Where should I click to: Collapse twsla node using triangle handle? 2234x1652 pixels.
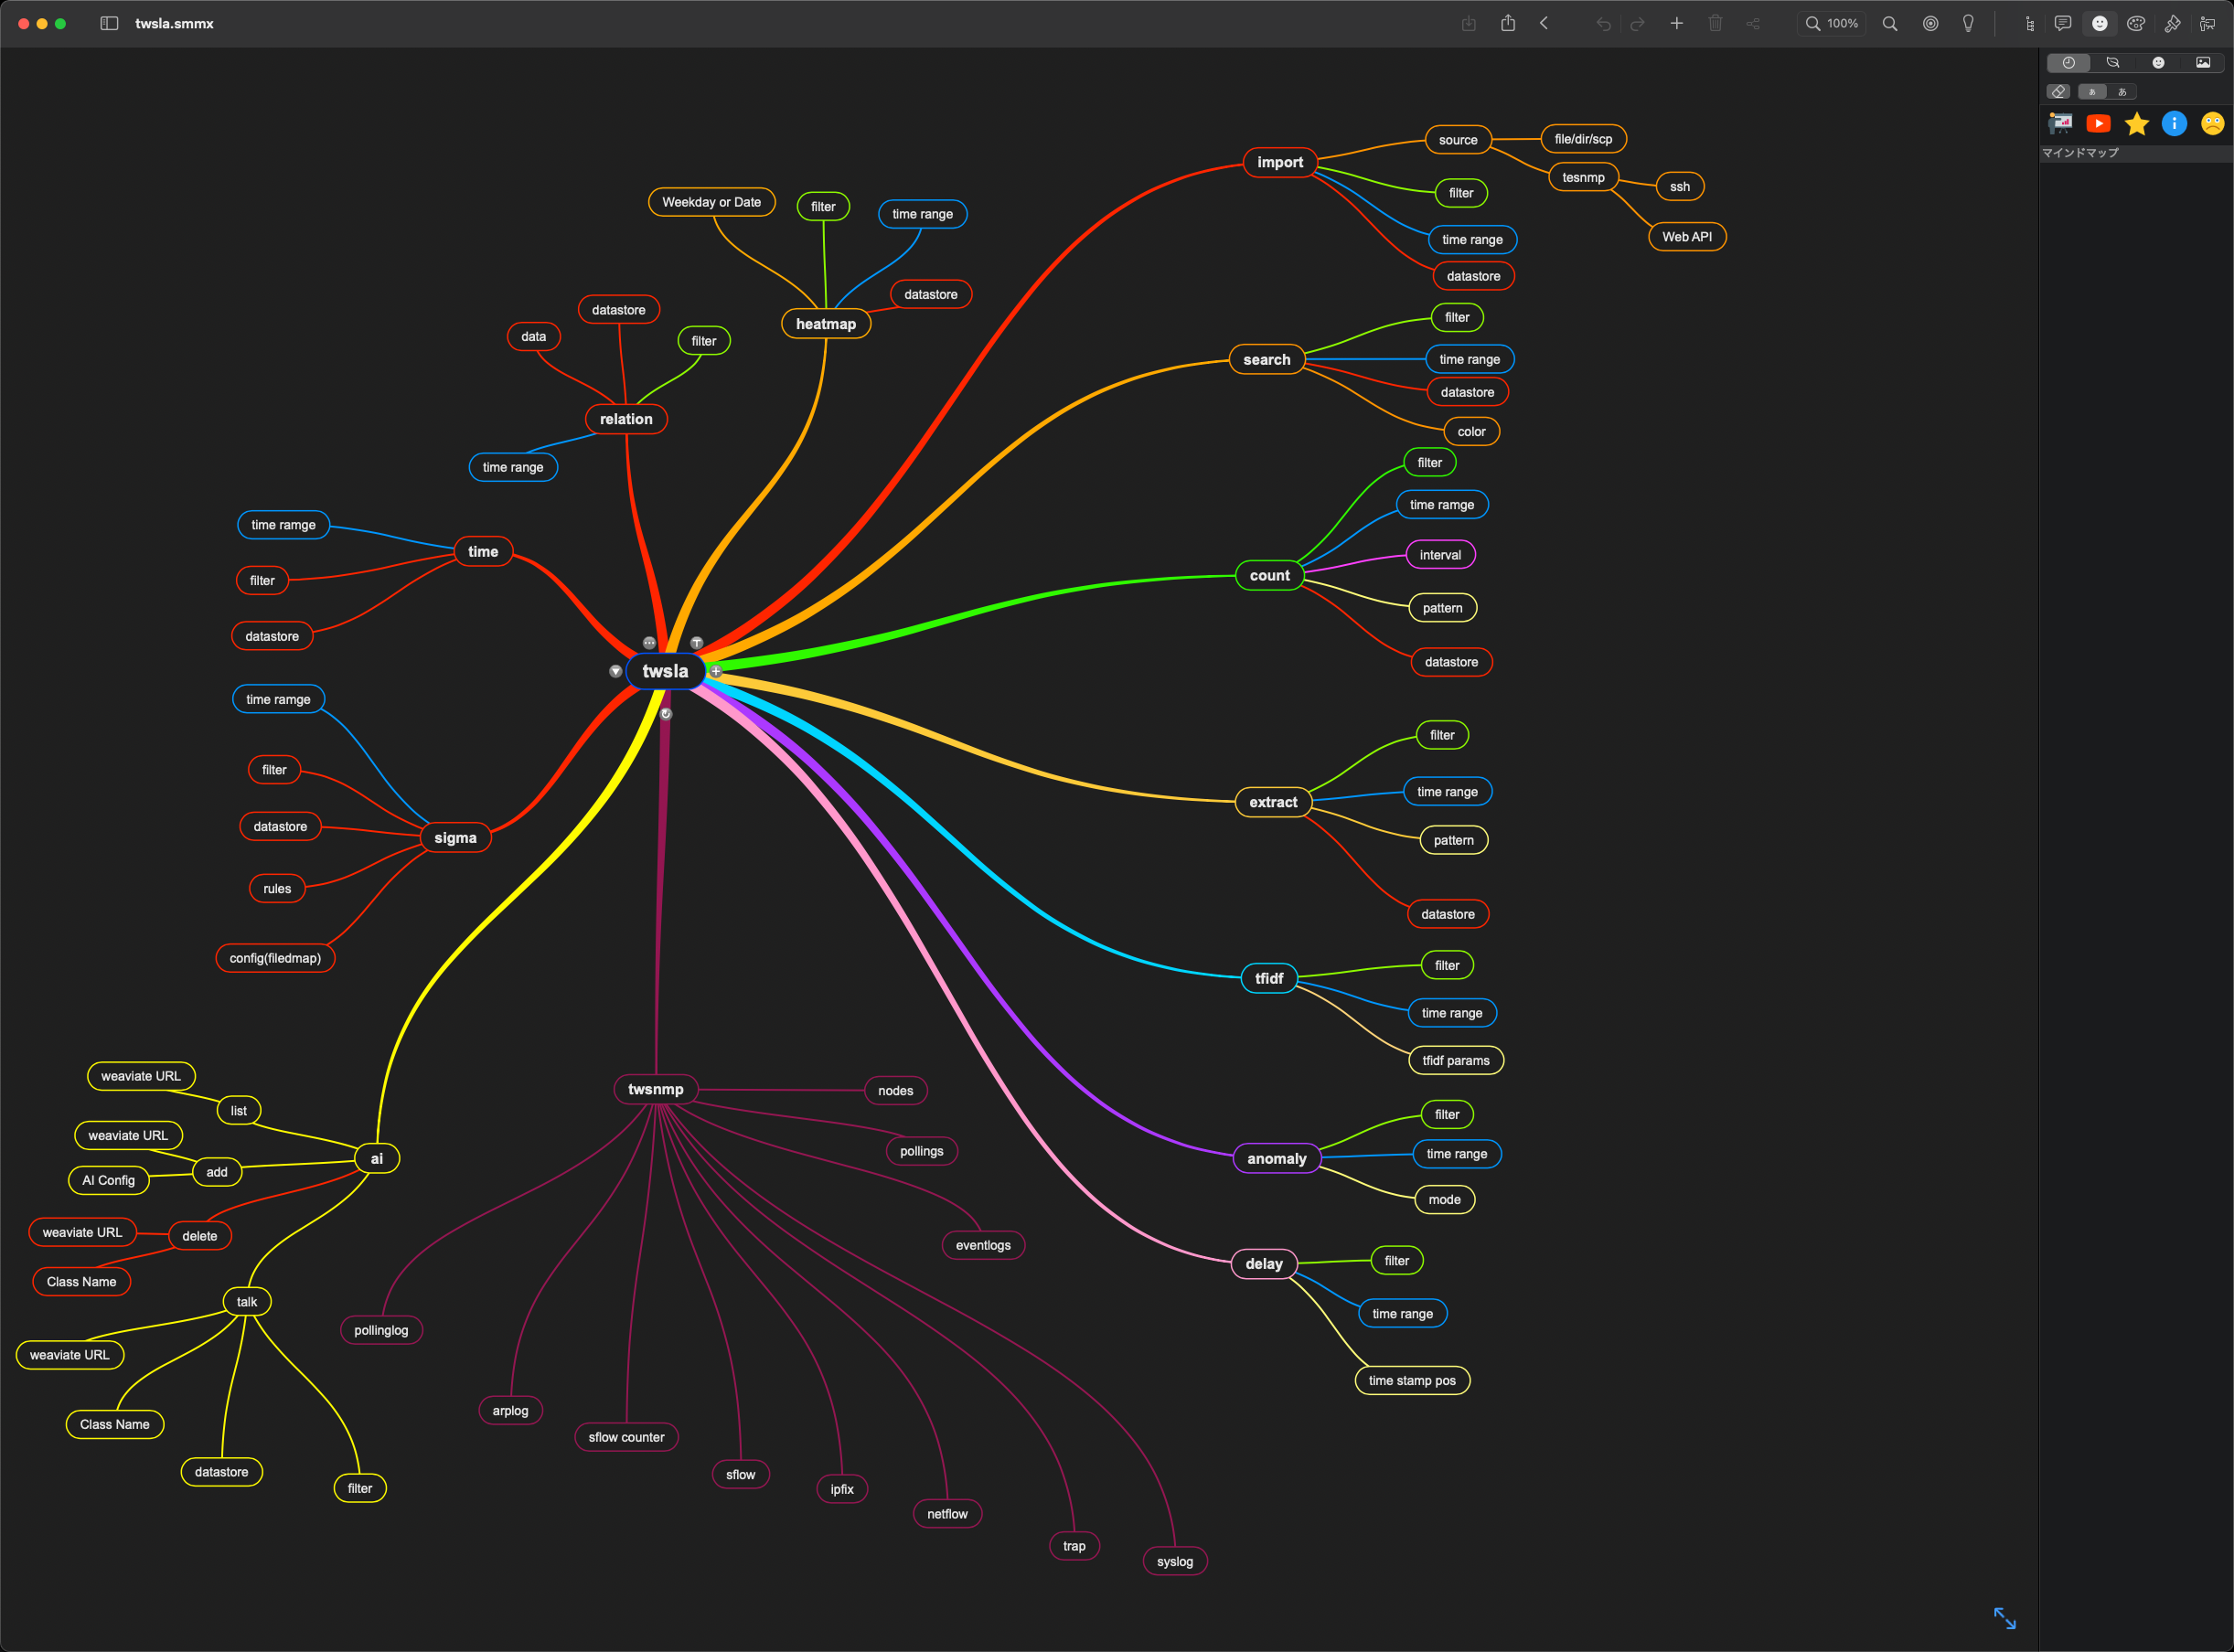coord(615,671)
